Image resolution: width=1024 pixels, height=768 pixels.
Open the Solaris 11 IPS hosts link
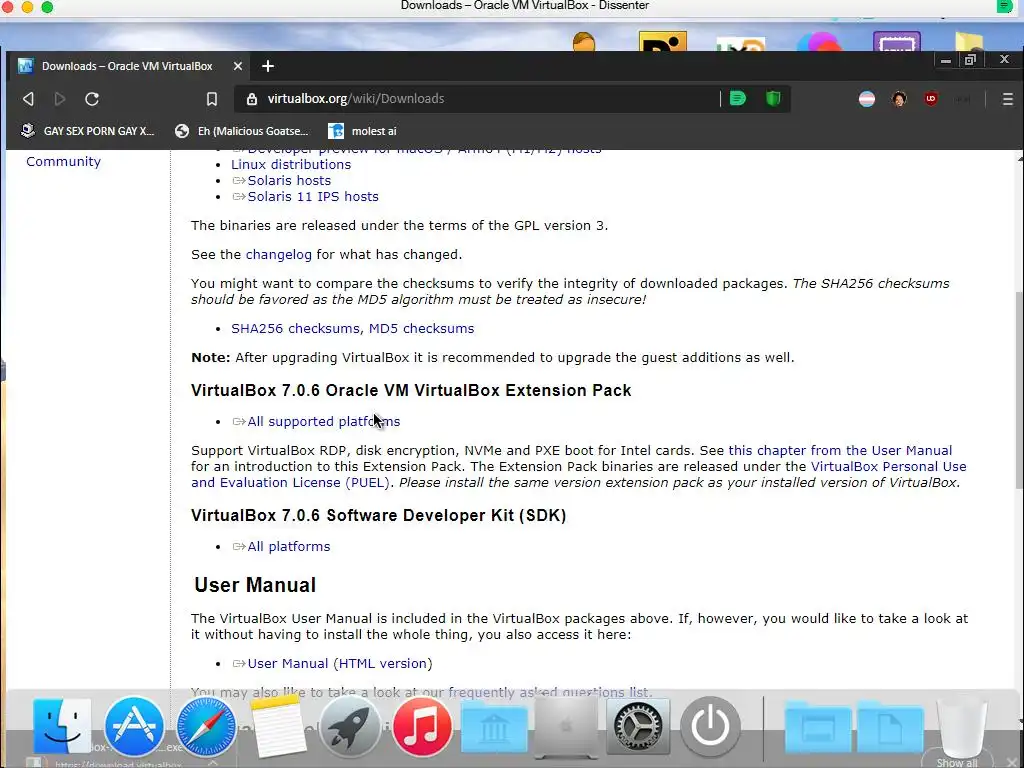click(x=313, y=197)
